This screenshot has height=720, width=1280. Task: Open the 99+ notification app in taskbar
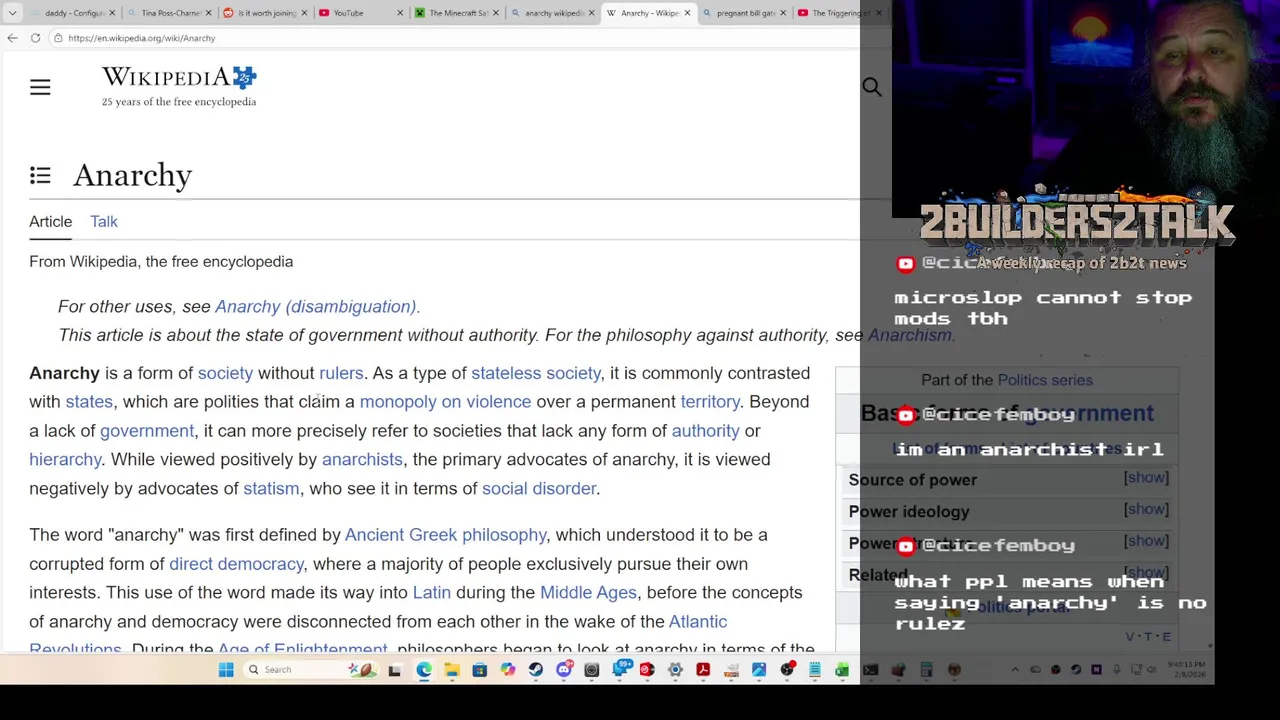tap(621, 668)
